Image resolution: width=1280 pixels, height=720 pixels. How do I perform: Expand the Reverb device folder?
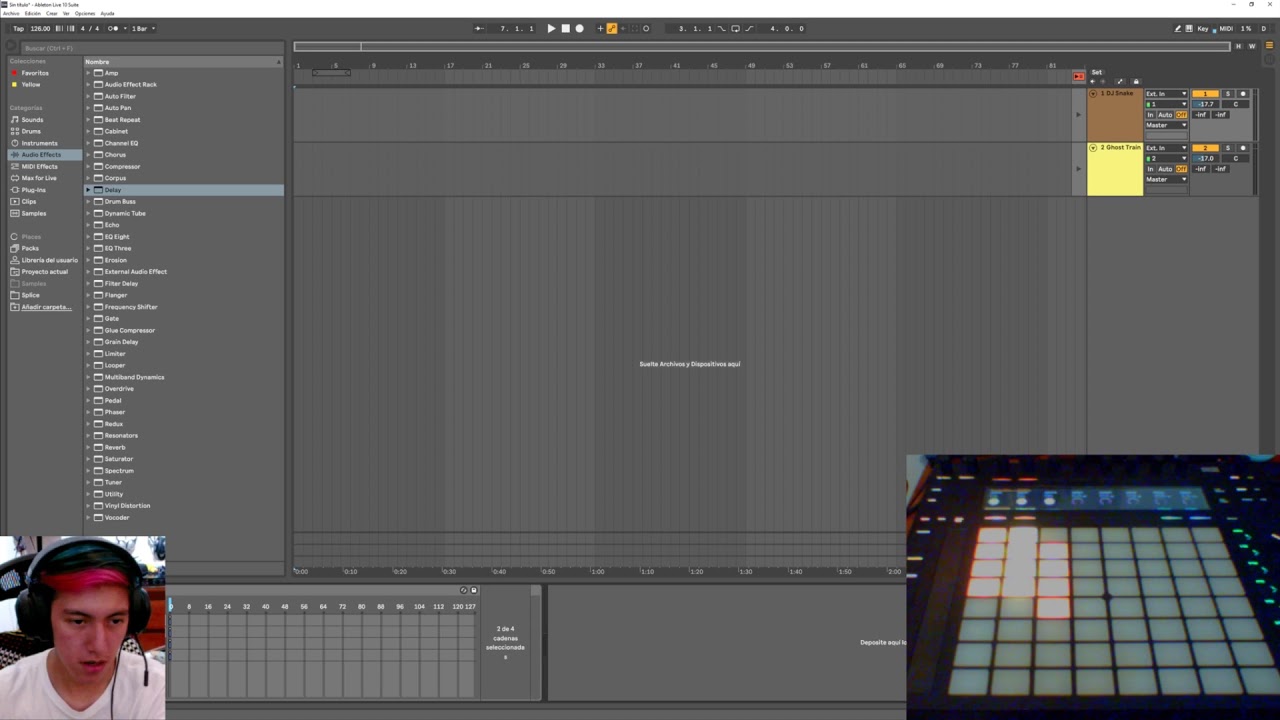point(88,447)
